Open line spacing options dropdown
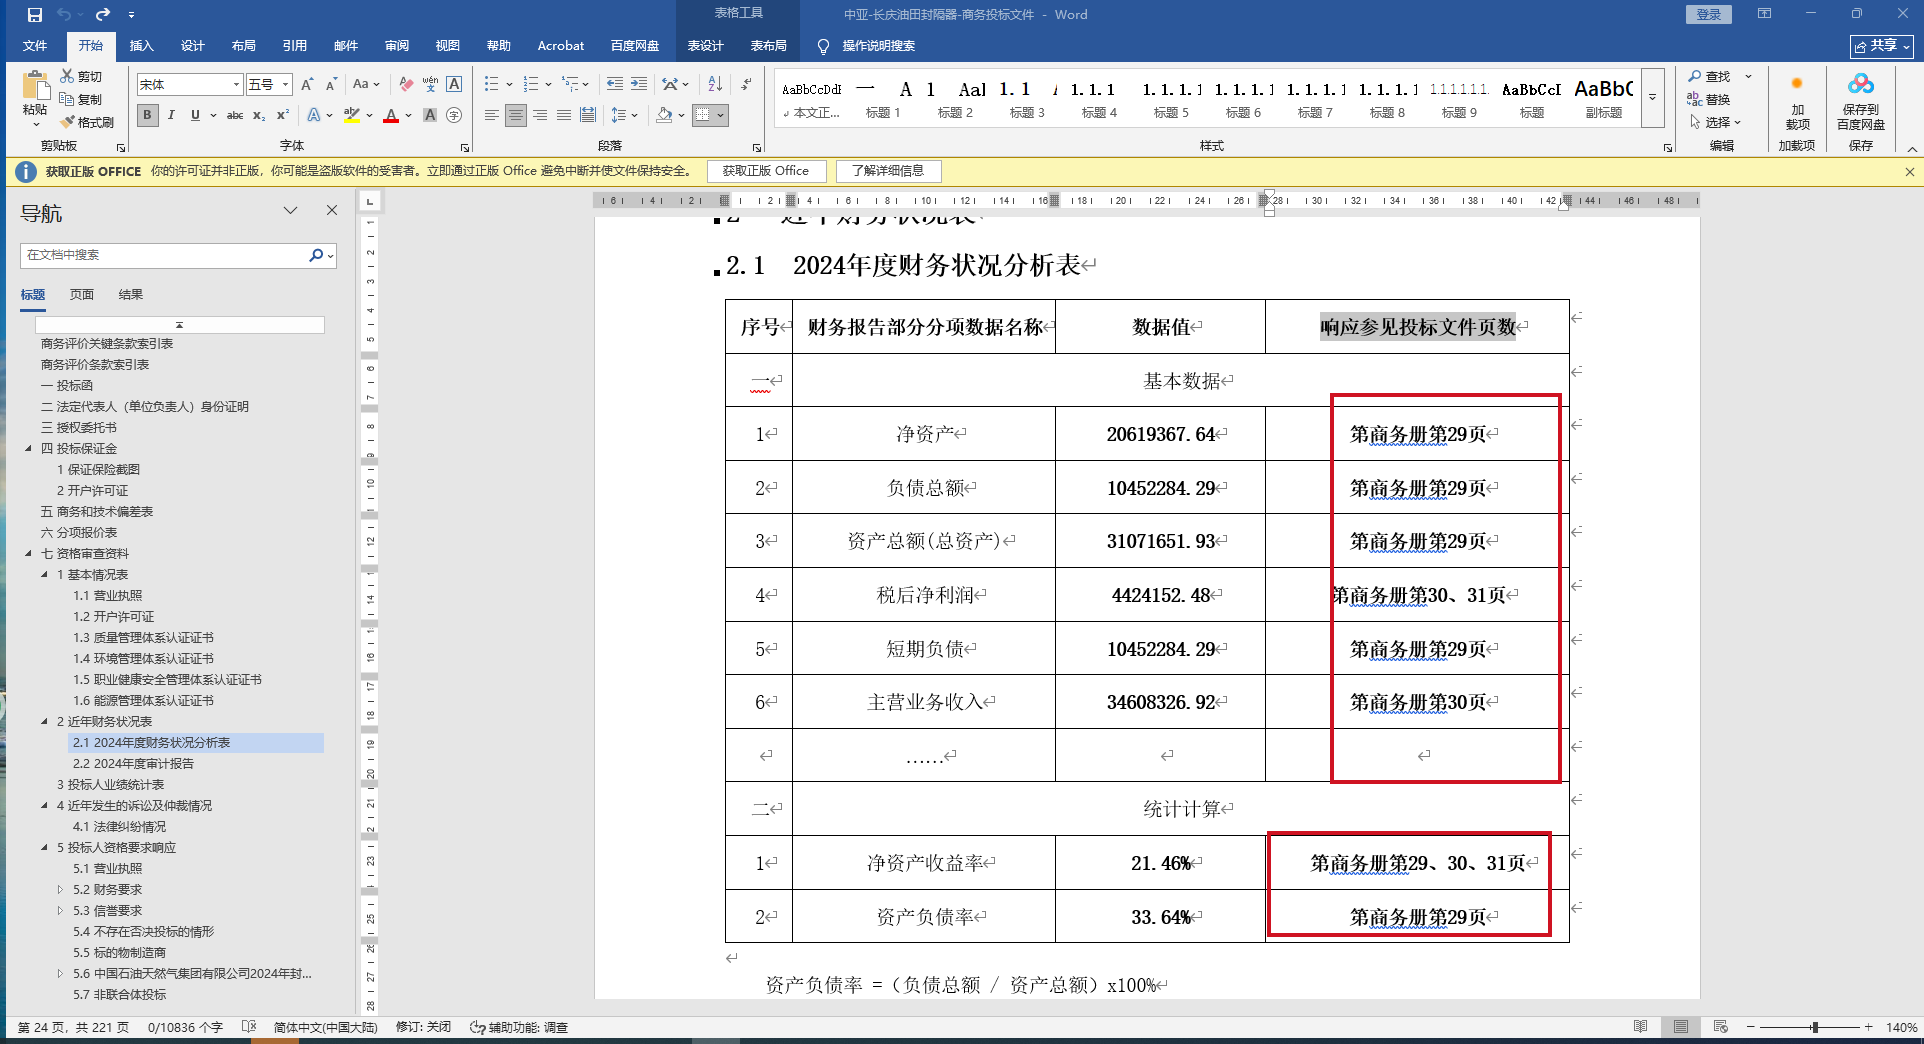Screen dimensions: 1924x1044 pyautogui.click(x=625, y=115)
